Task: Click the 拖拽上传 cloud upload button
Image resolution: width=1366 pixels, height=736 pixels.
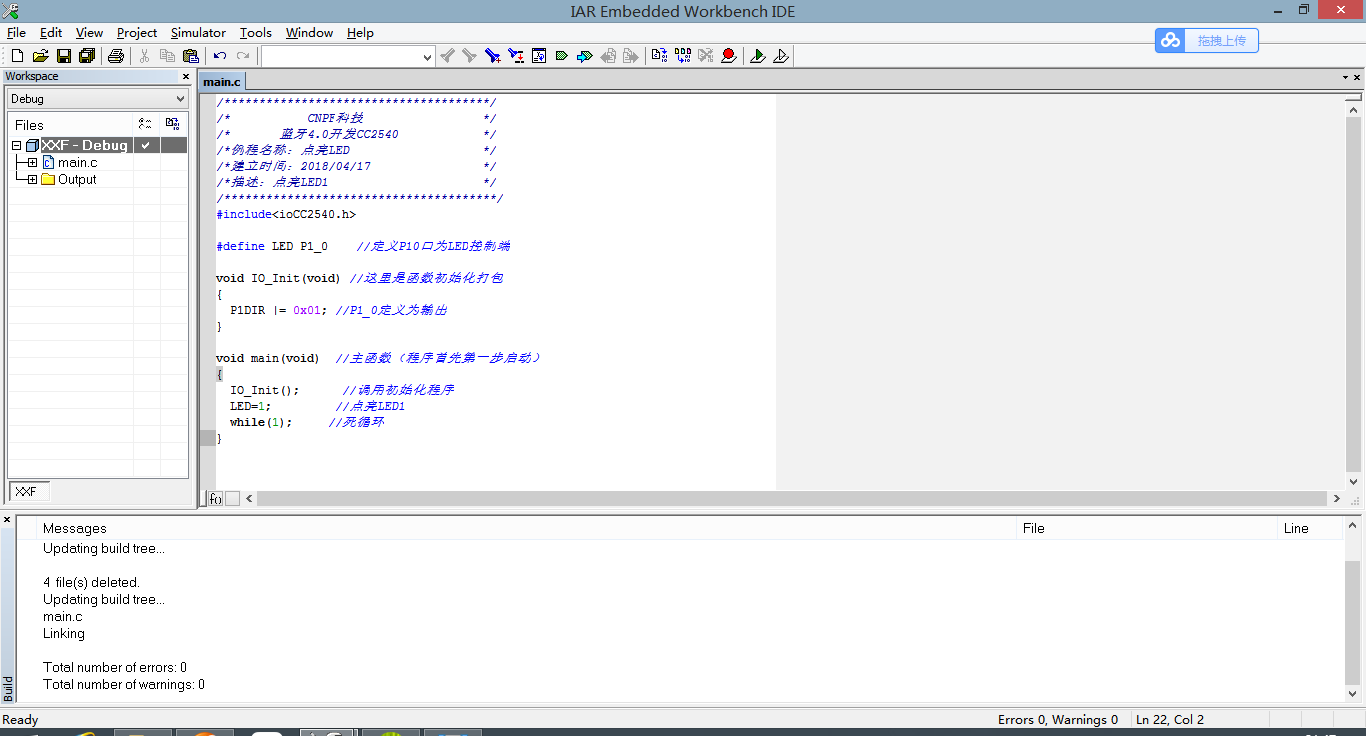Action: (x=1207, y=40)
